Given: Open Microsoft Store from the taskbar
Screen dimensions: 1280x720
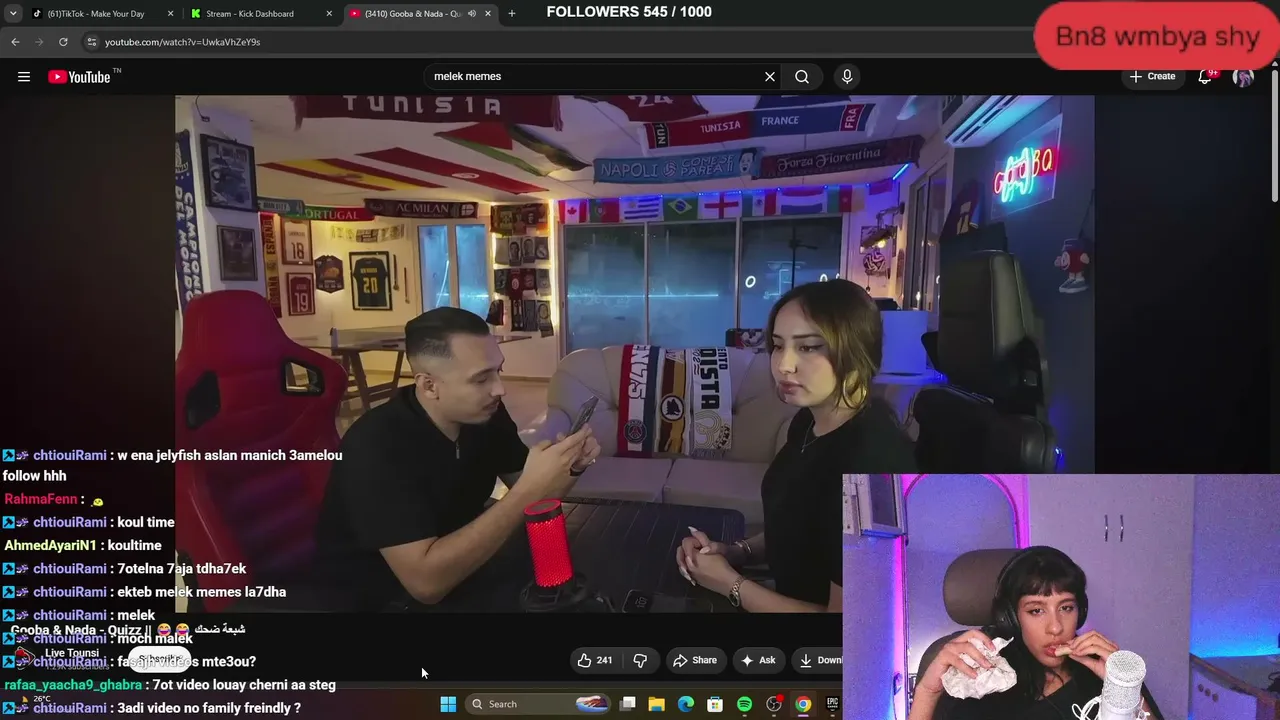Looking at the screenshot, I should click(x=715, y=704).
